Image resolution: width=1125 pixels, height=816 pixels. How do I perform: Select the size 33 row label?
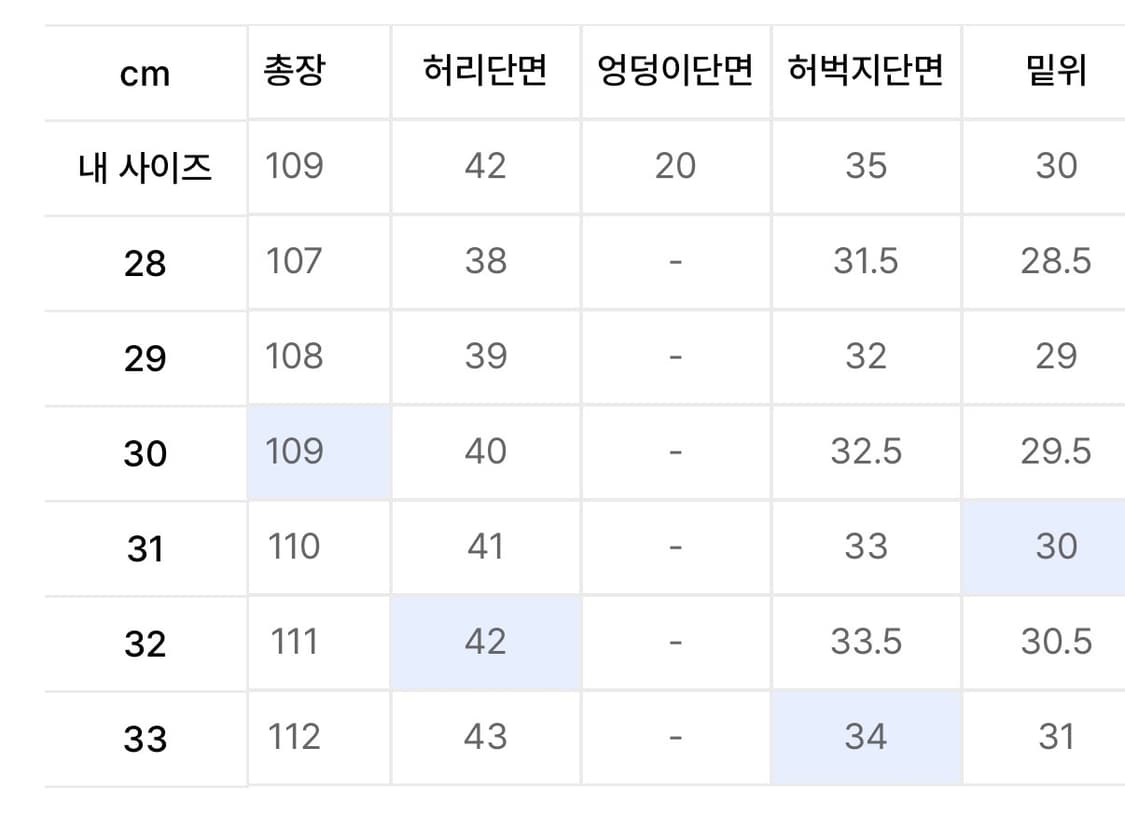[145, 739]
